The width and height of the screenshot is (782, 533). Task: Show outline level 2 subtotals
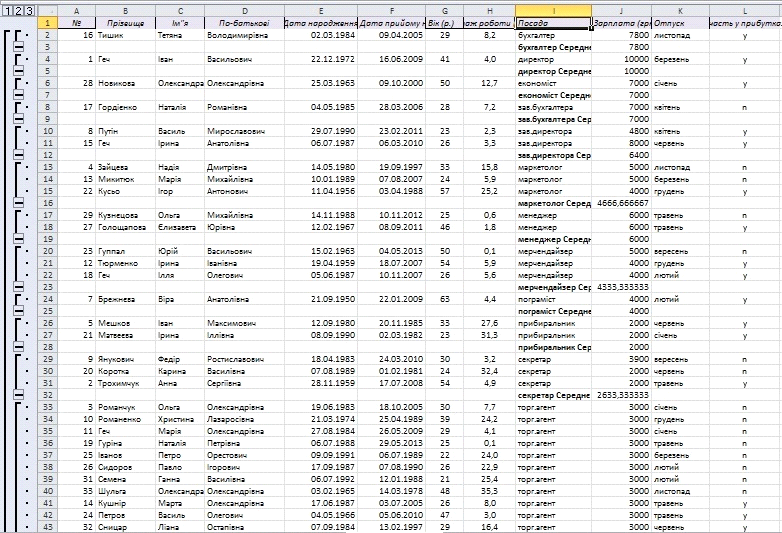coord(18,10)
